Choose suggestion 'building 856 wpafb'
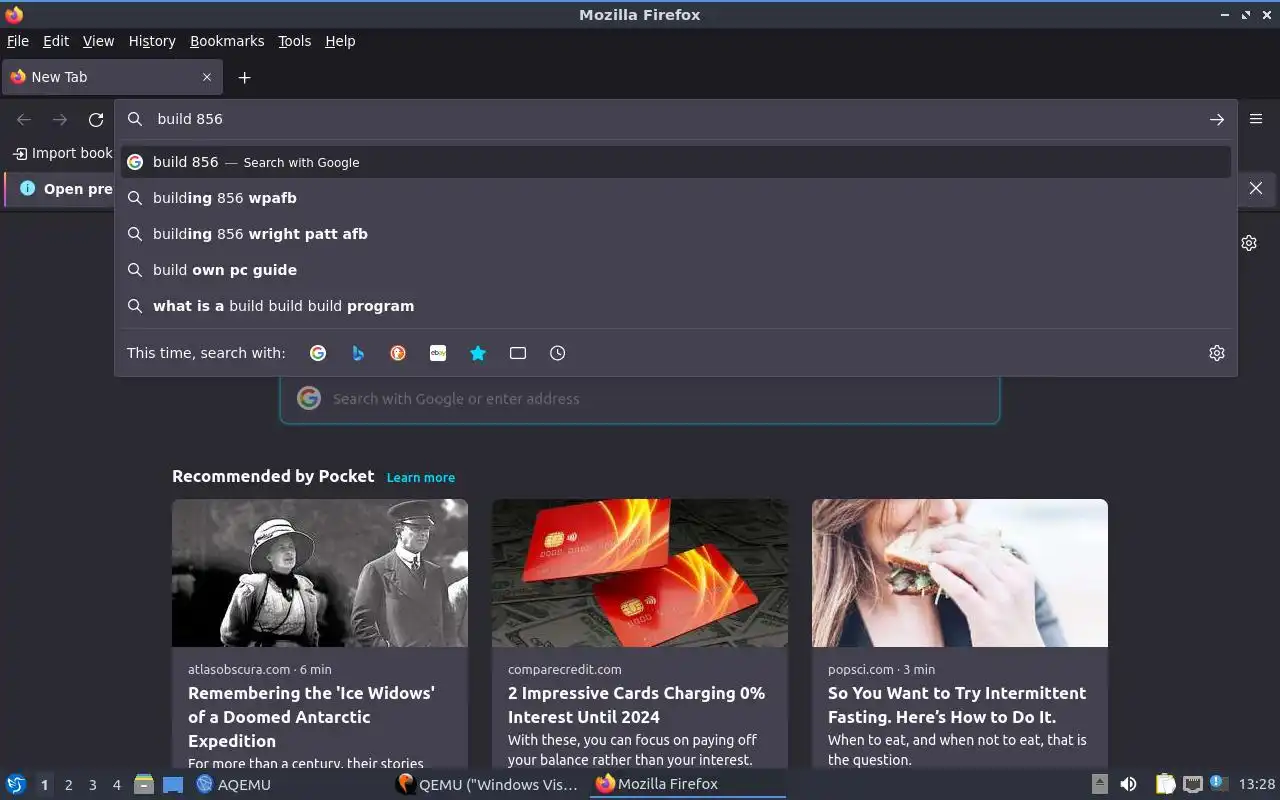The height and width of the screenshot is (800, 1280). point(676,198)
